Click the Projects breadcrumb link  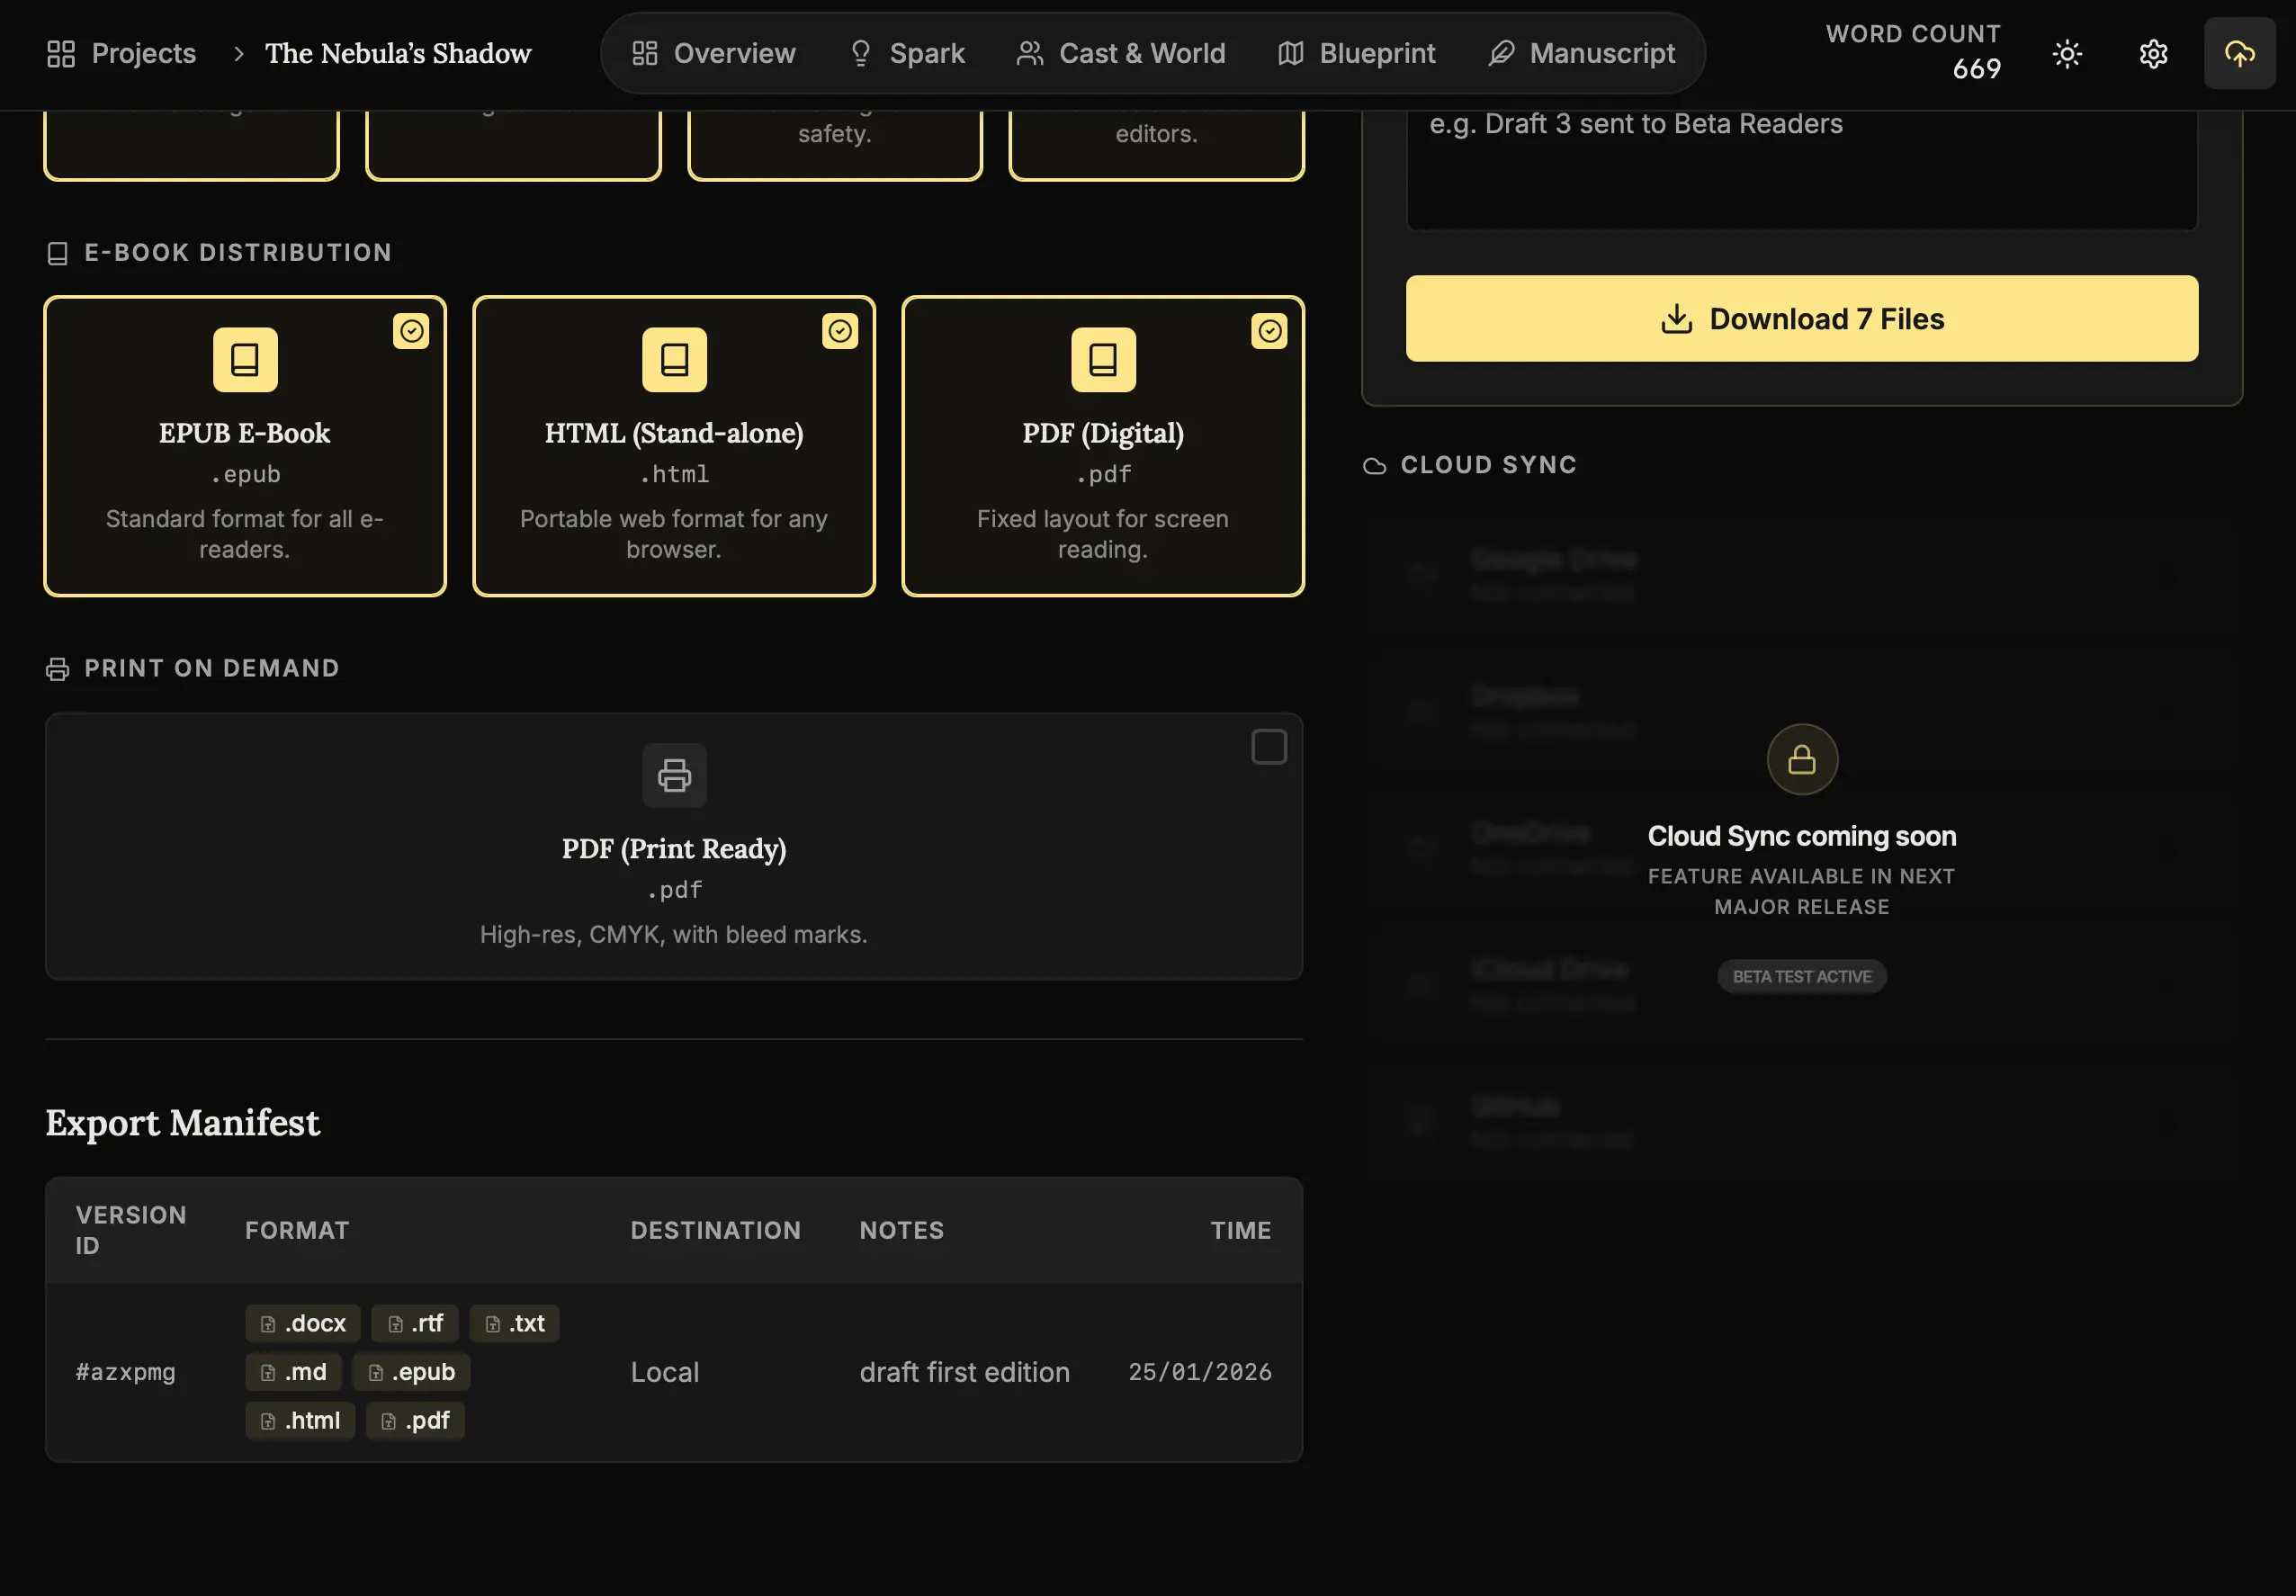click(142, 53)
